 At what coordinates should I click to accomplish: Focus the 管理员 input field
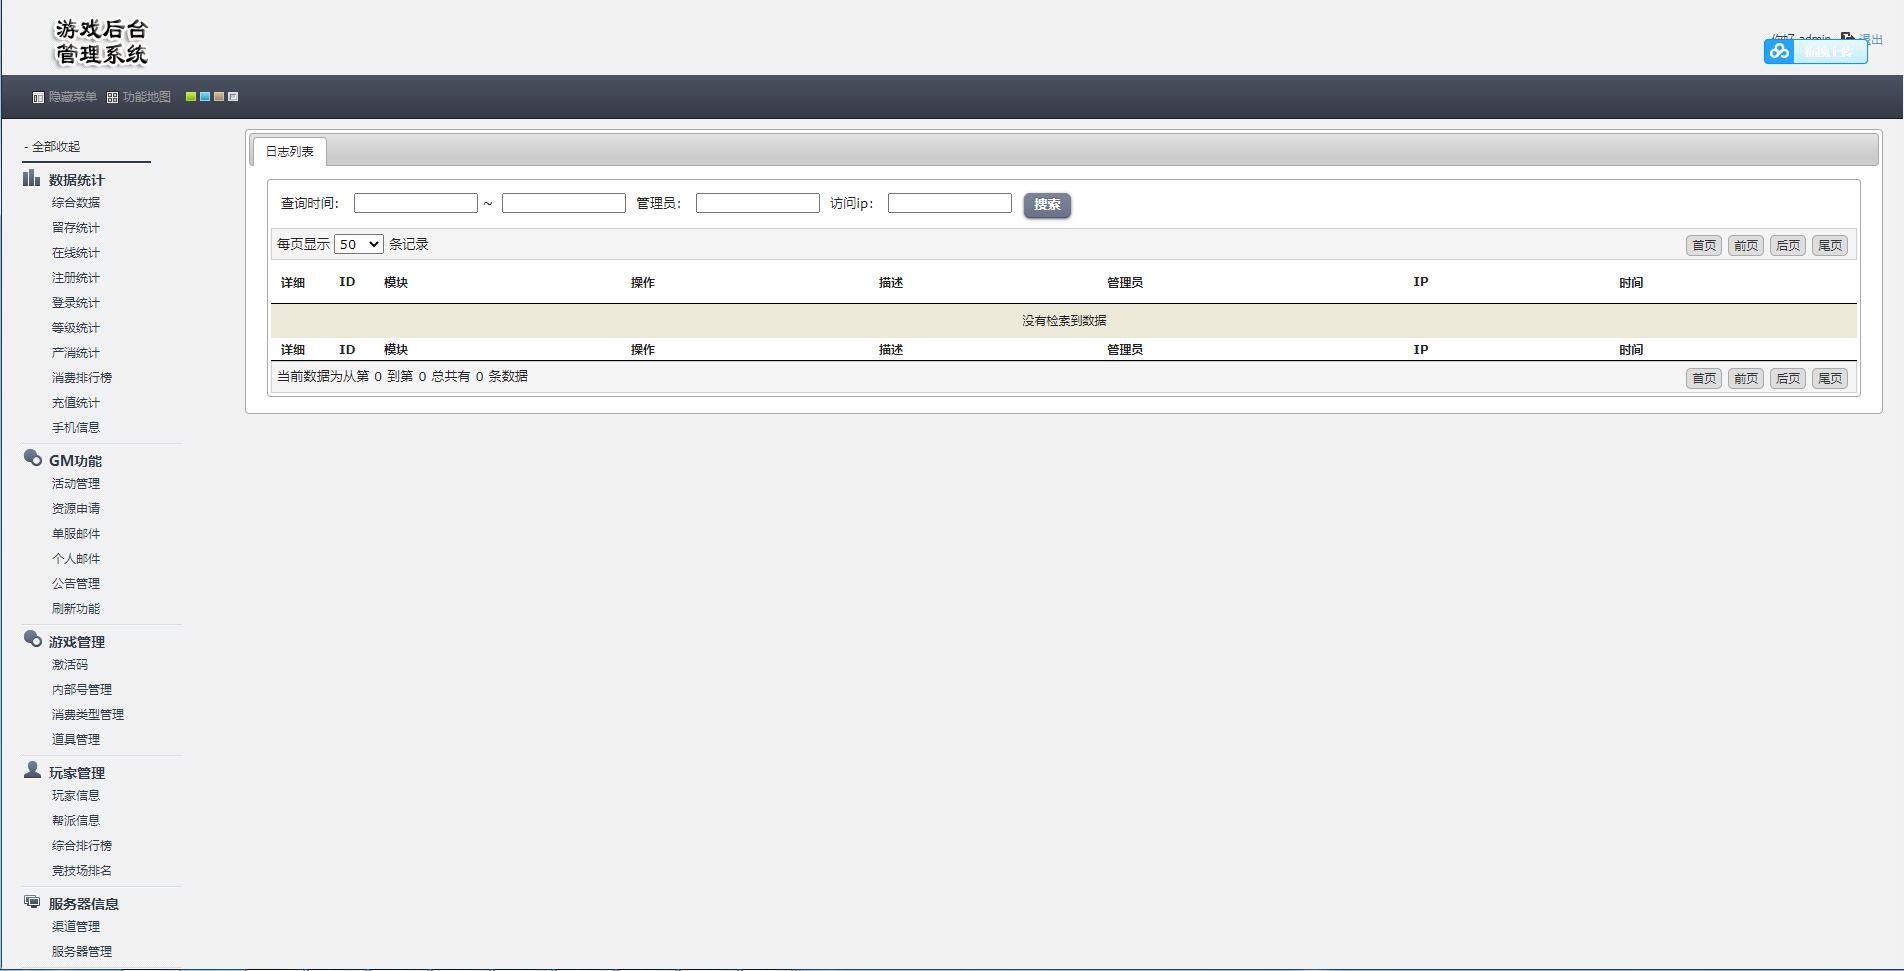[757, 203]
